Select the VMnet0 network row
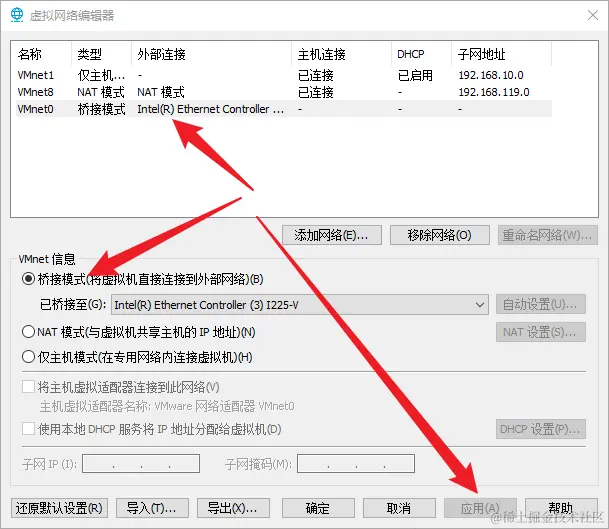This screenshot has height=529, width=609. click(284, 109)
